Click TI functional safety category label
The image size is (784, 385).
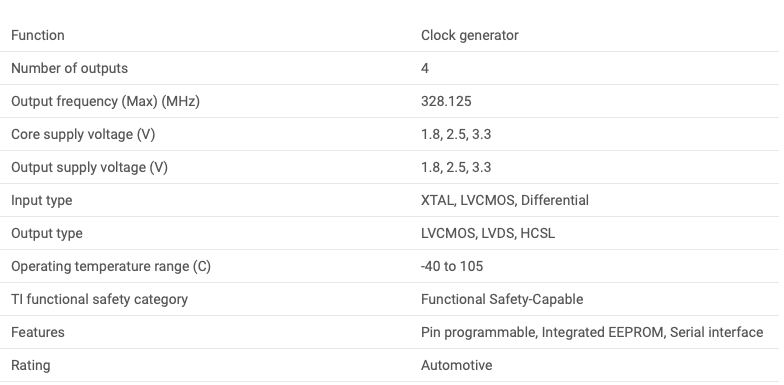pyautogui.click(x=100, y=300)
